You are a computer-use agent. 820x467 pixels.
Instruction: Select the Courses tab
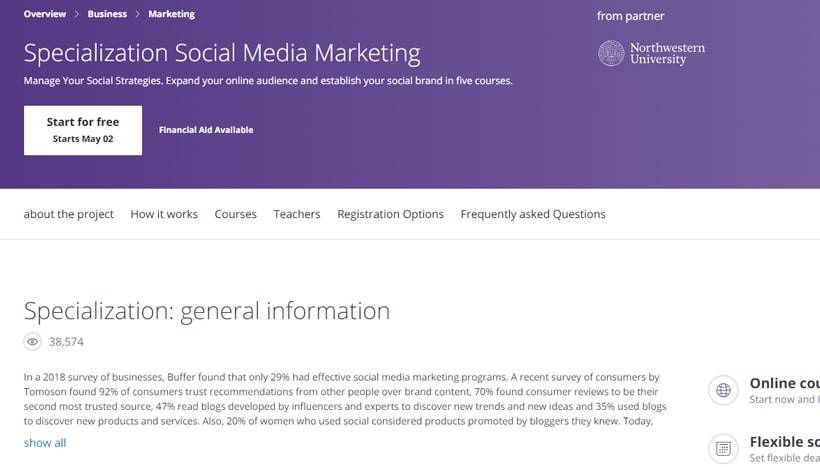pyautogui.click(x=235, y=214)
